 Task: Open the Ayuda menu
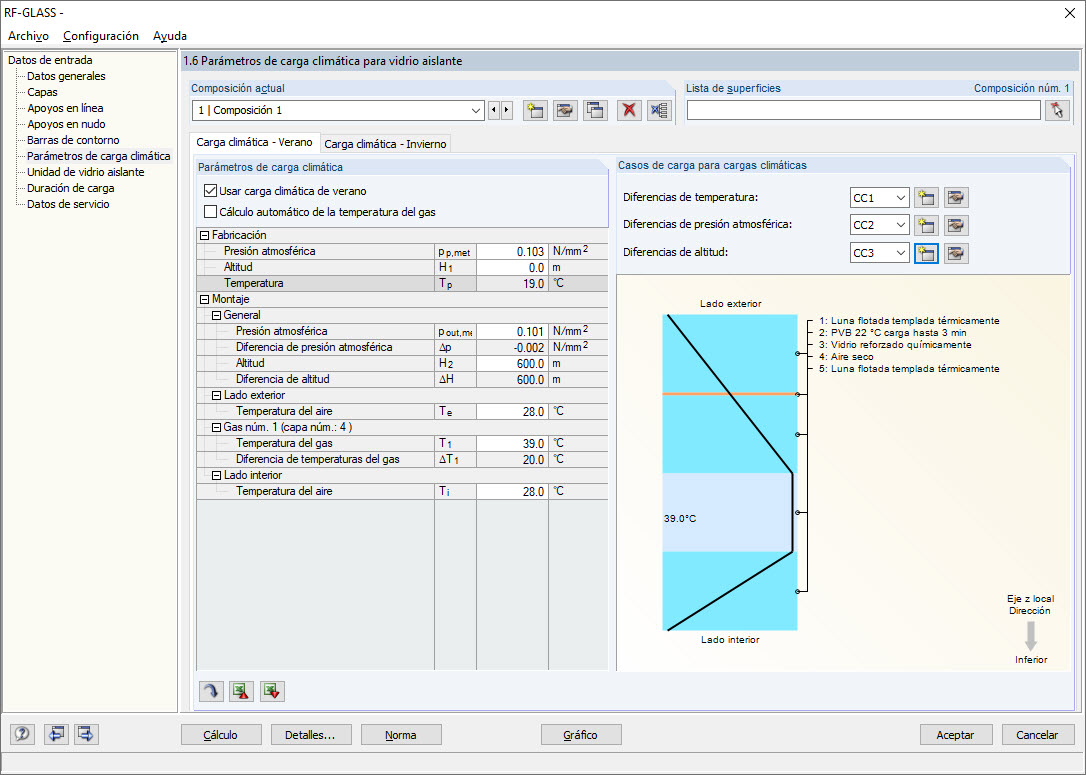pyautogui.click(x=170, y=36)
